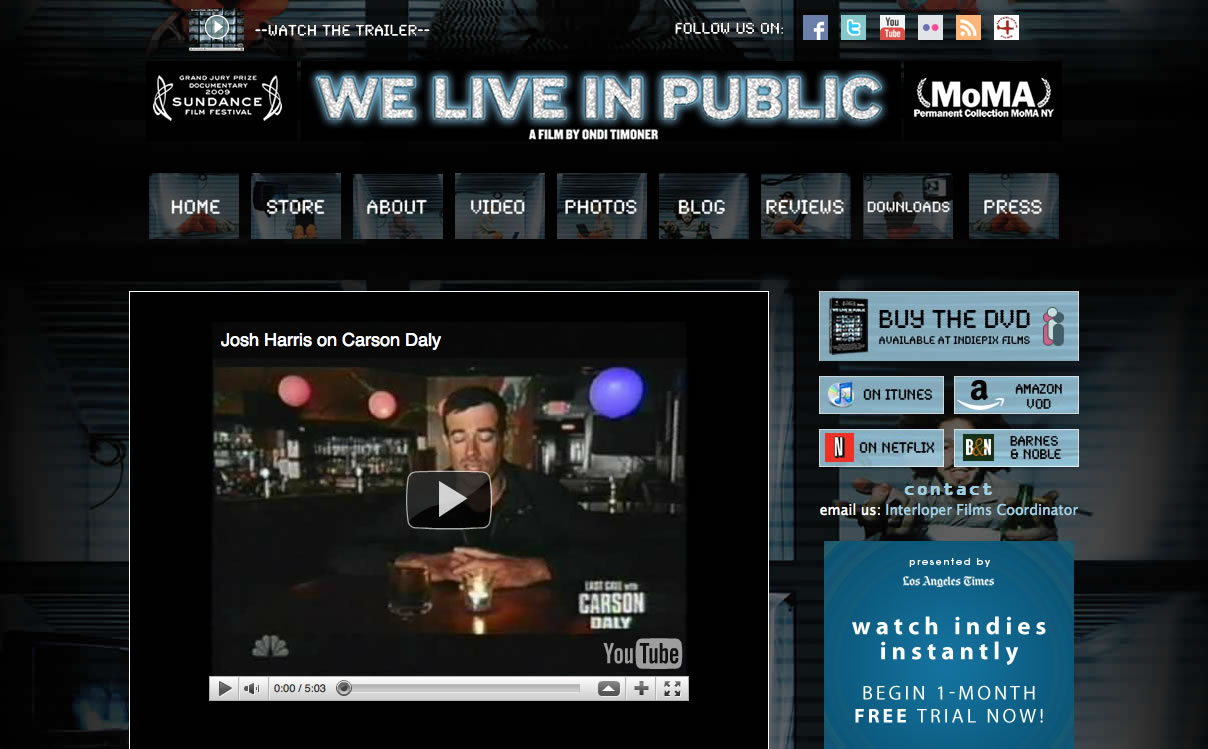1208x749 pixels.
Task: Click video title Josh Harris on Carson Daly
Action: coord(331,340)
